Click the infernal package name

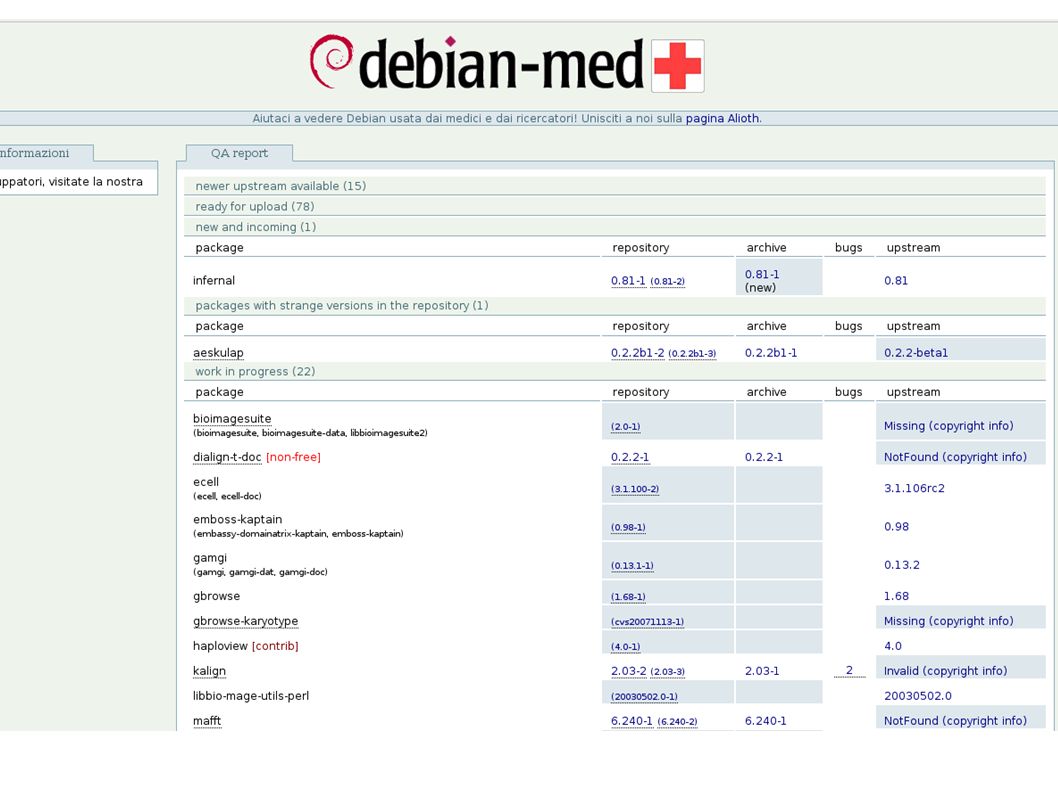click(x=214, y=281)
